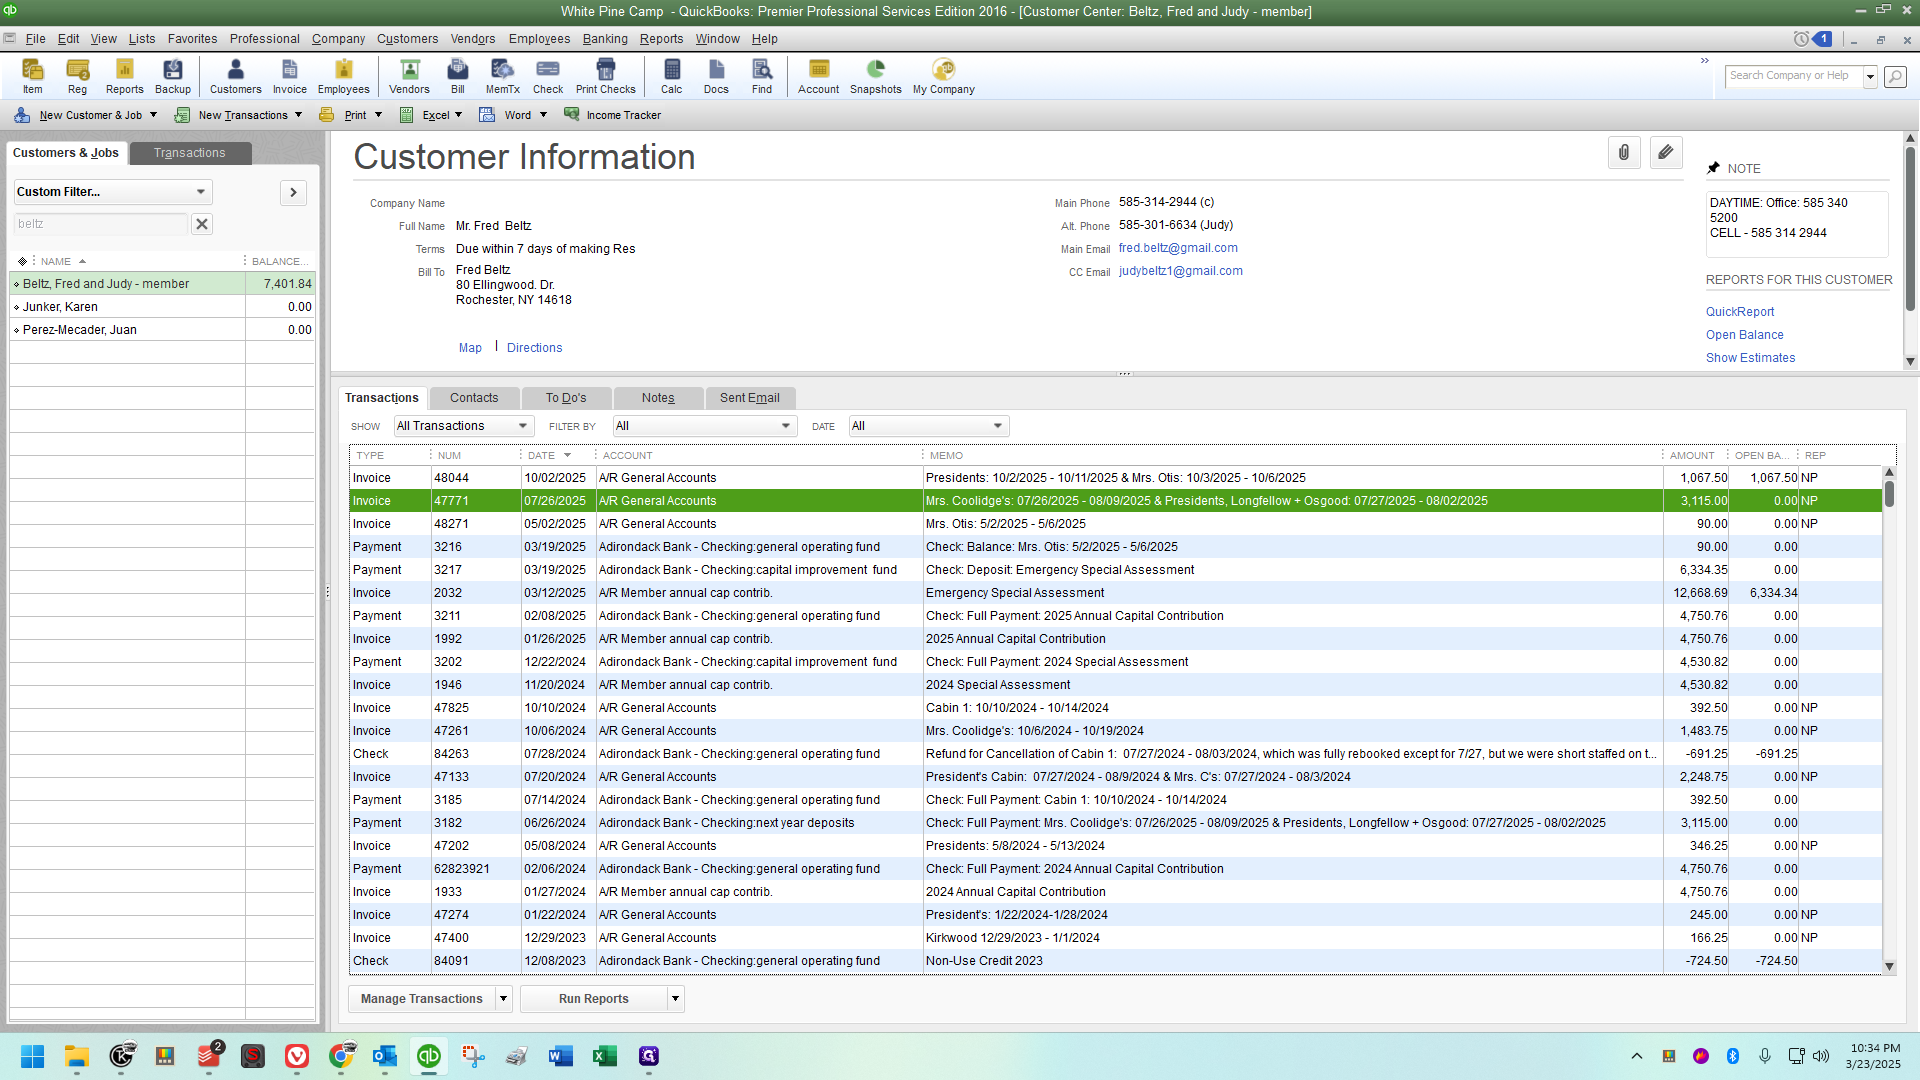Click the Backup toolbar icon
1920x1080 pixels.
173,76
